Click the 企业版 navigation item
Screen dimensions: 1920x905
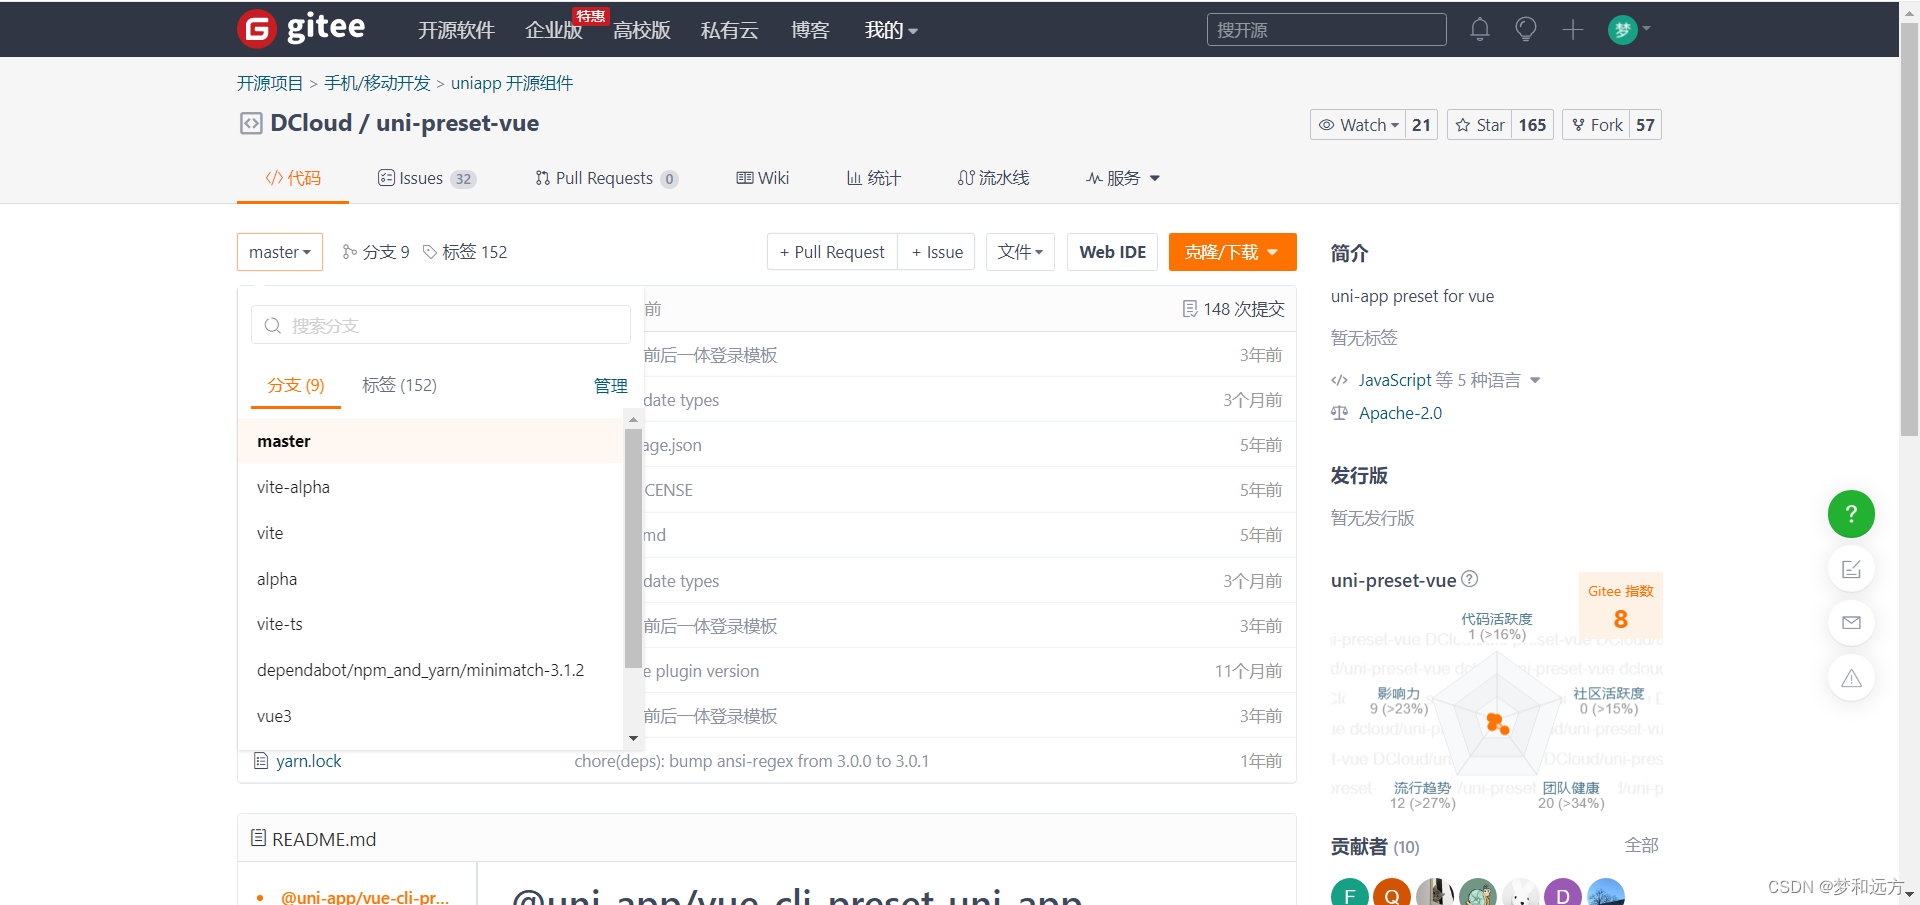(553, 30)
